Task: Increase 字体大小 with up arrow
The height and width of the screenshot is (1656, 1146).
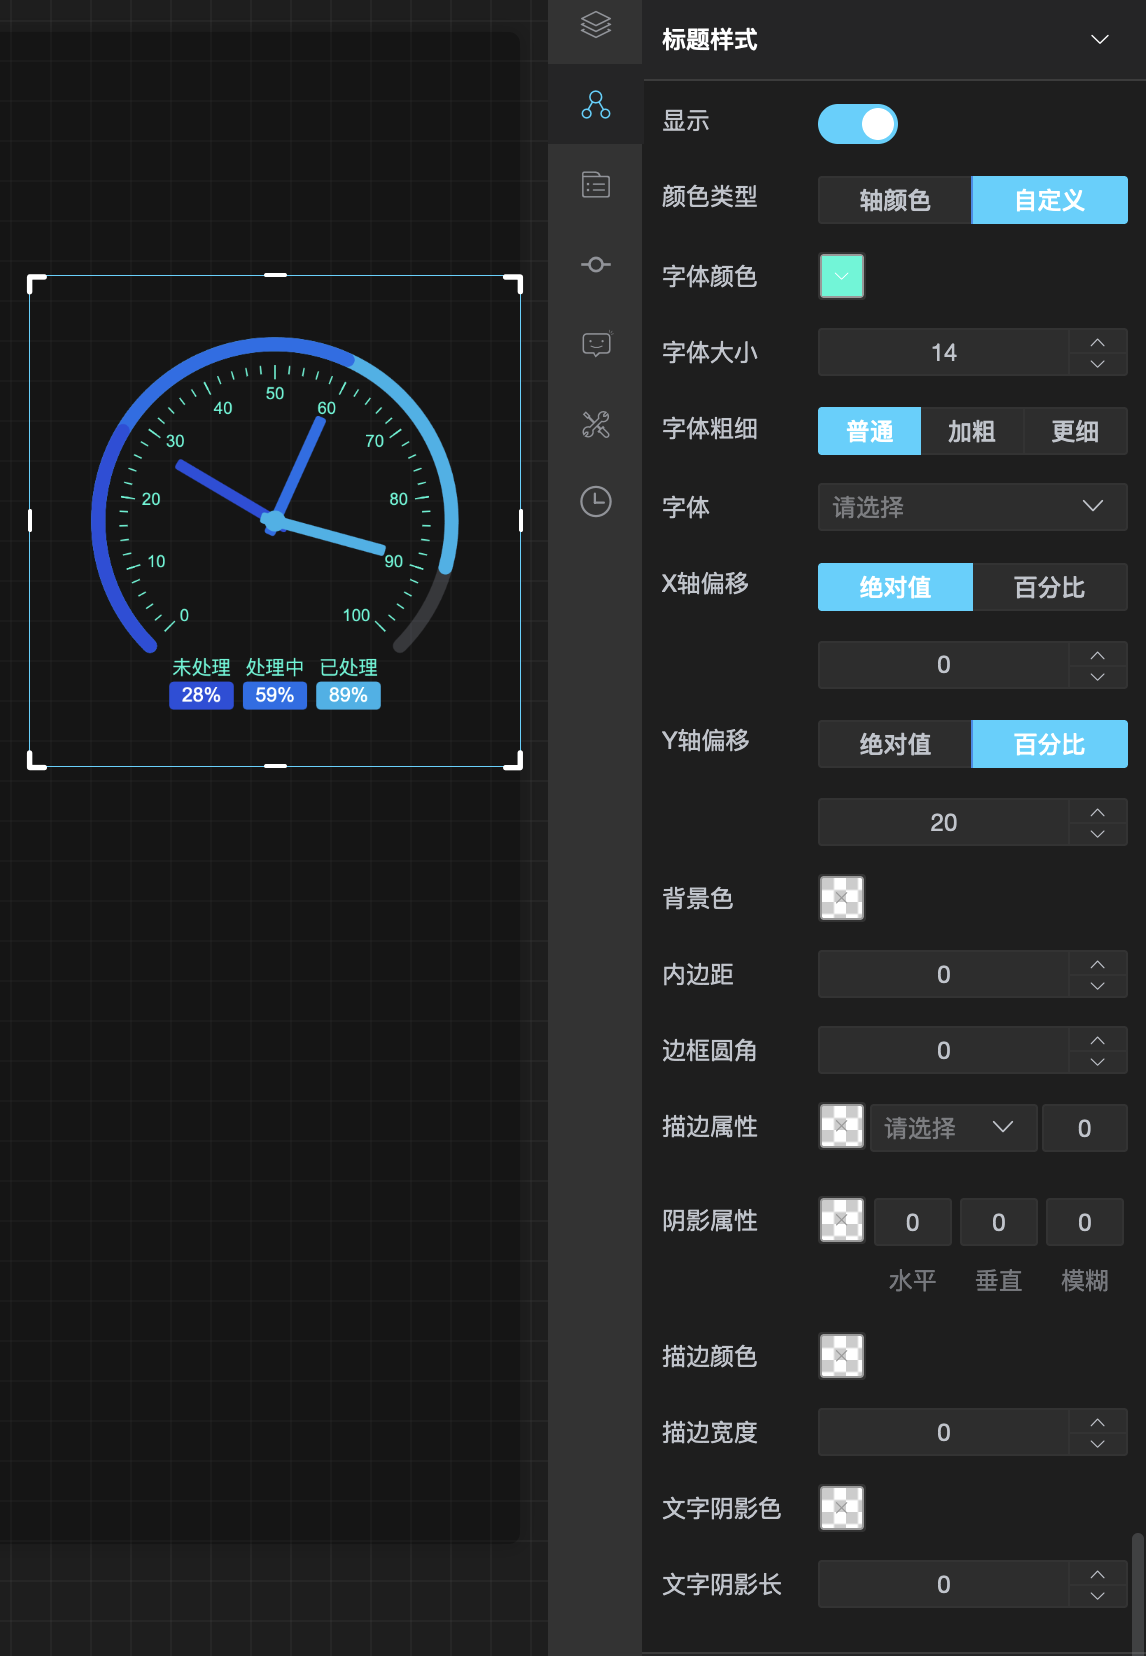Action: pos(1098,341)
